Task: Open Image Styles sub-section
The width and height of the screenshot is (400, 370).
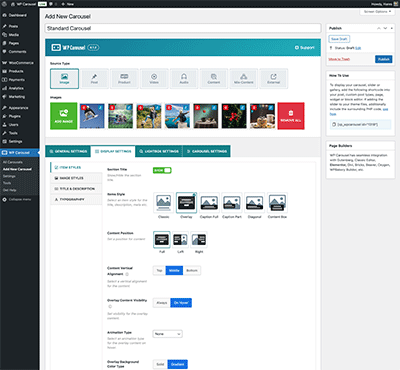Action: 76,178
